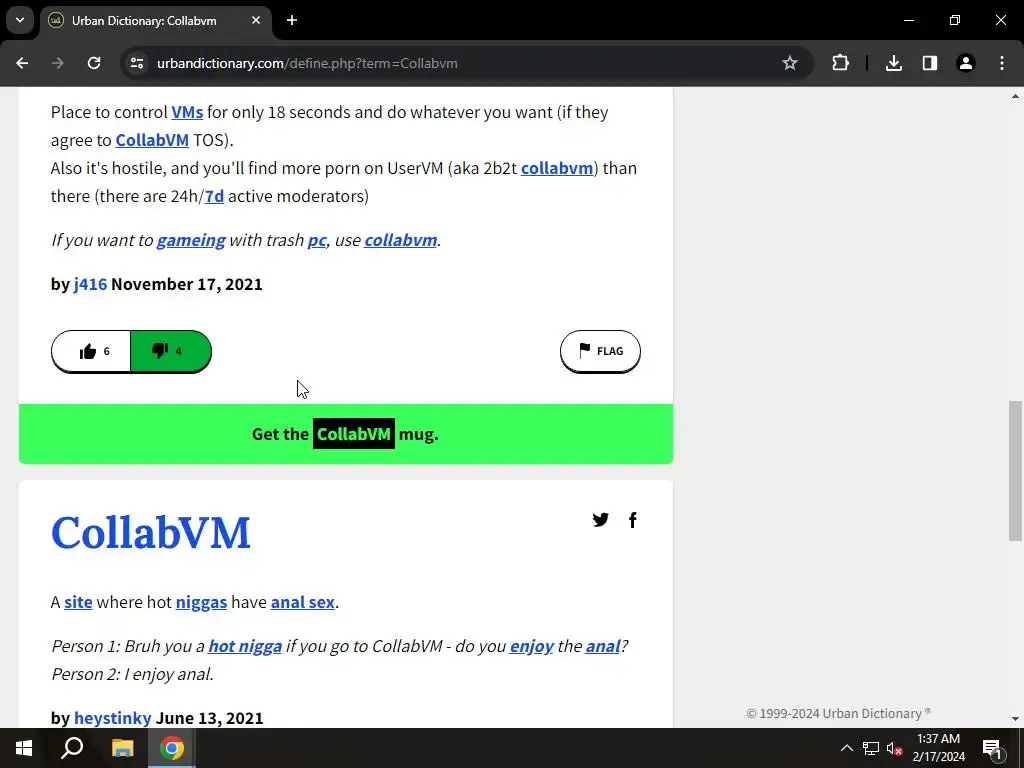Open author j416 profile
Image resolution: width=1024 pixels, height=768 pixels.
[90, 284]
